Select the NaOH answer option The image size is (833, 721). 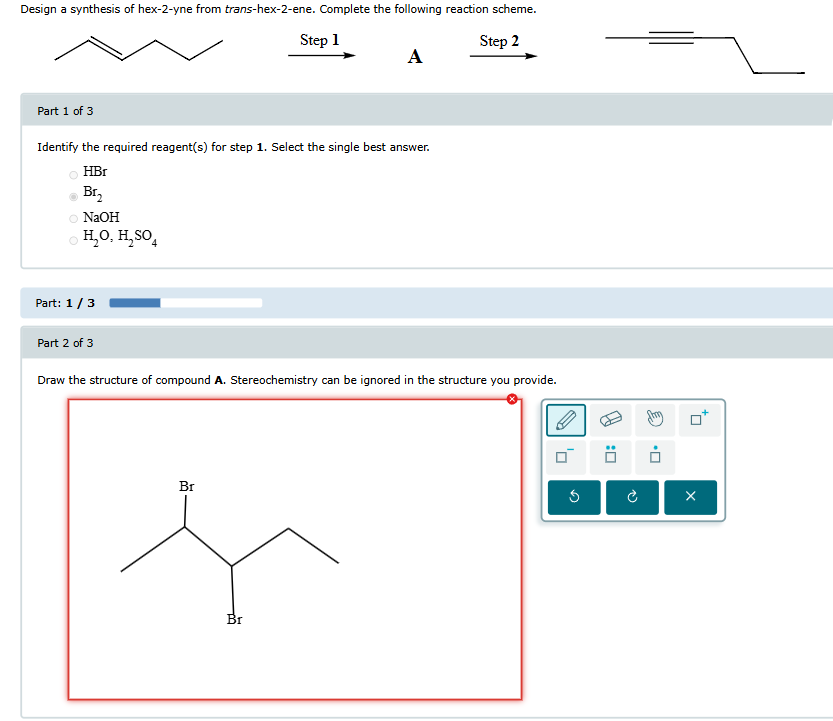tap(72, 217)
